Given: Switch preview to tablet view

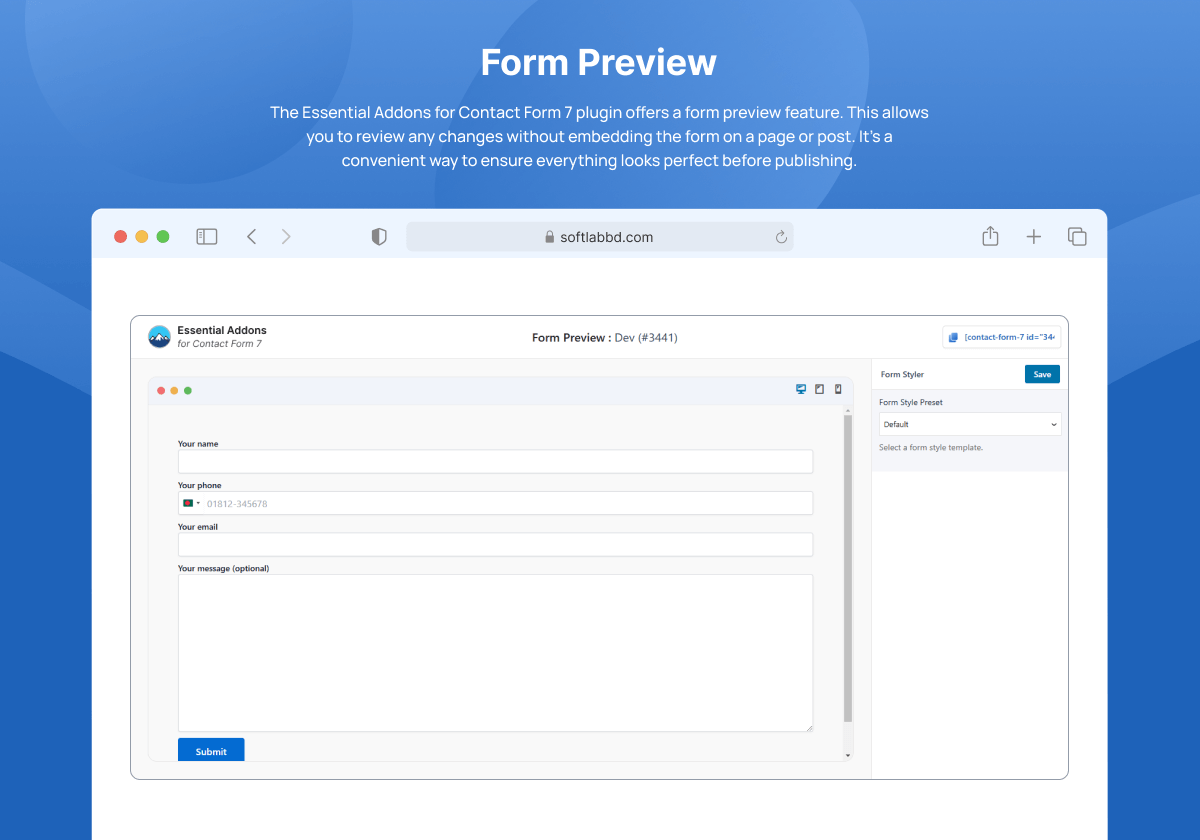Looking at the screenshot, I should click(820, 390).
